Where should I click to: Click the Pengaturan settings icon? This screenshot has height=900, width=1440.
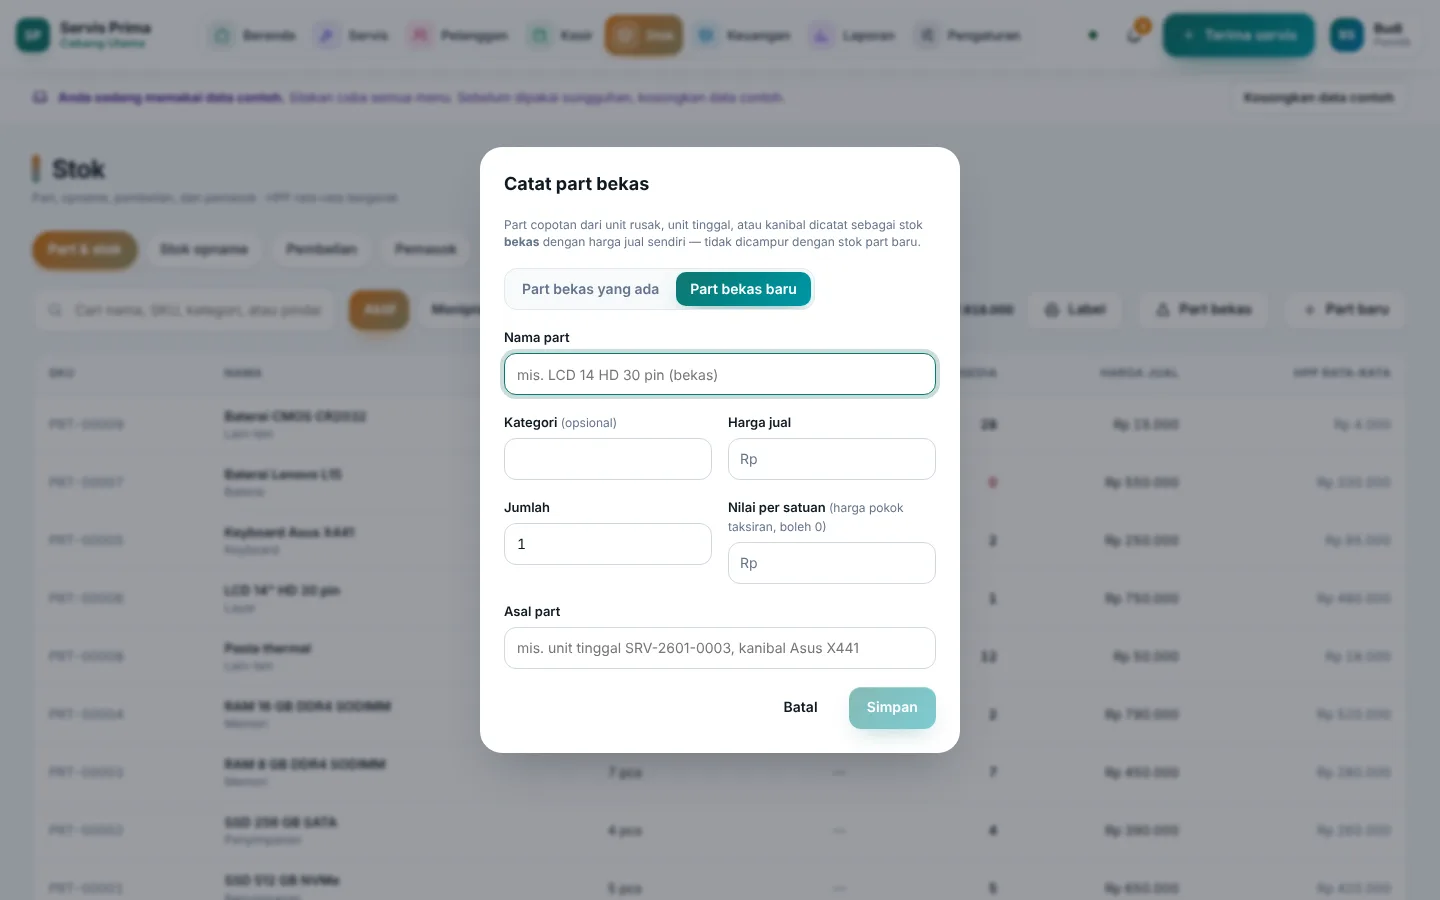click(927, 36)
